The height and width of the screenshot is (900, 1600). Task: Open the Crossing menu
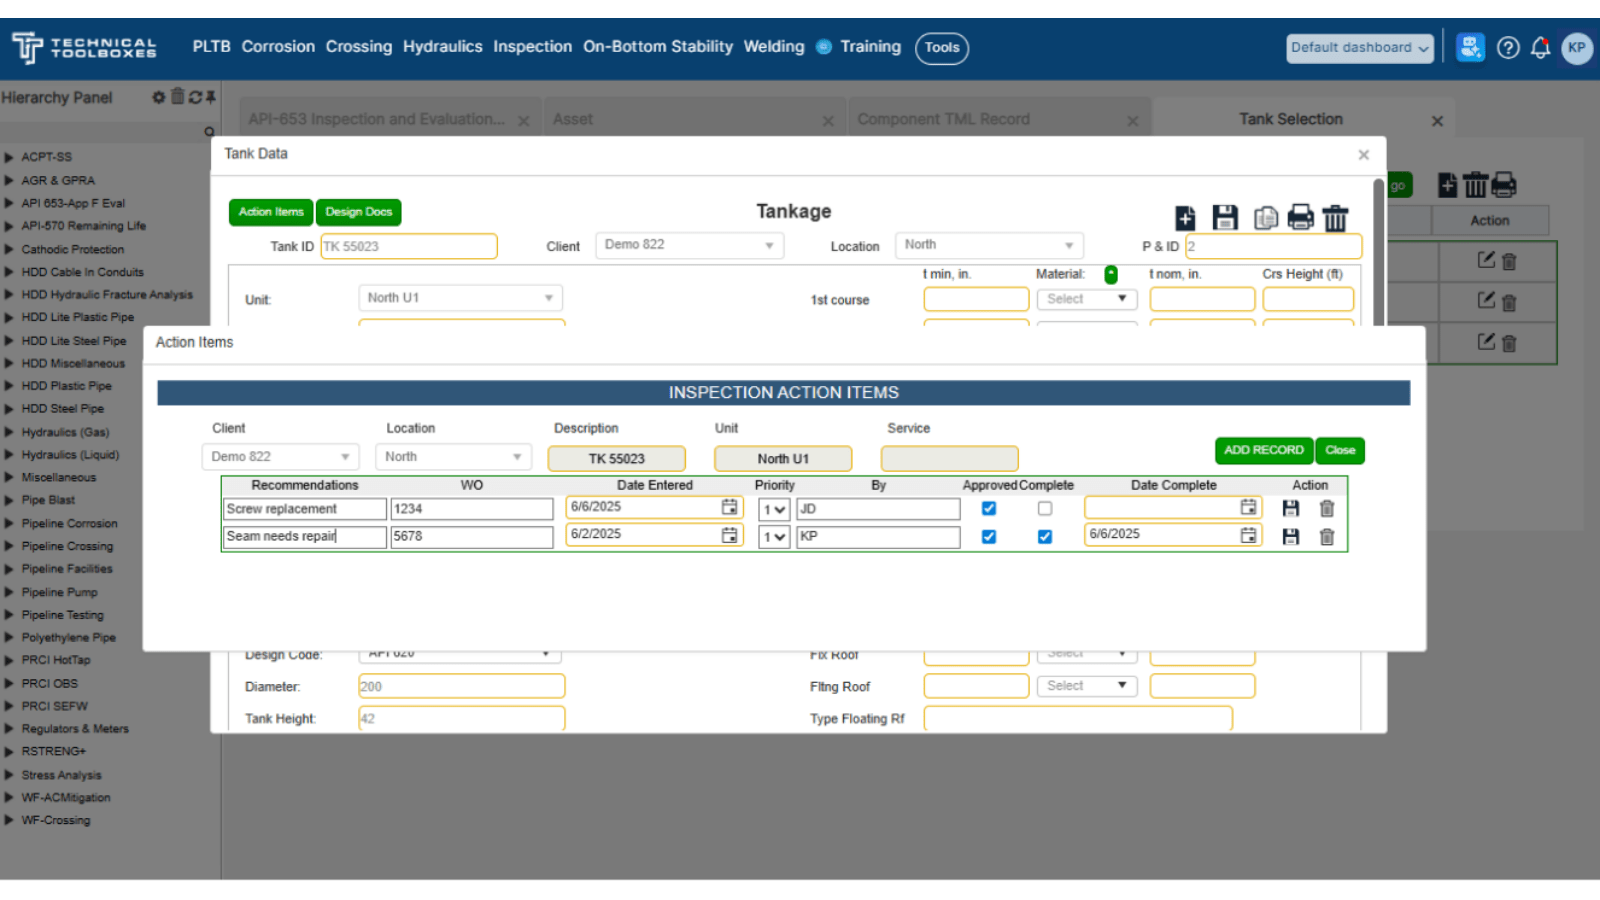359,47
